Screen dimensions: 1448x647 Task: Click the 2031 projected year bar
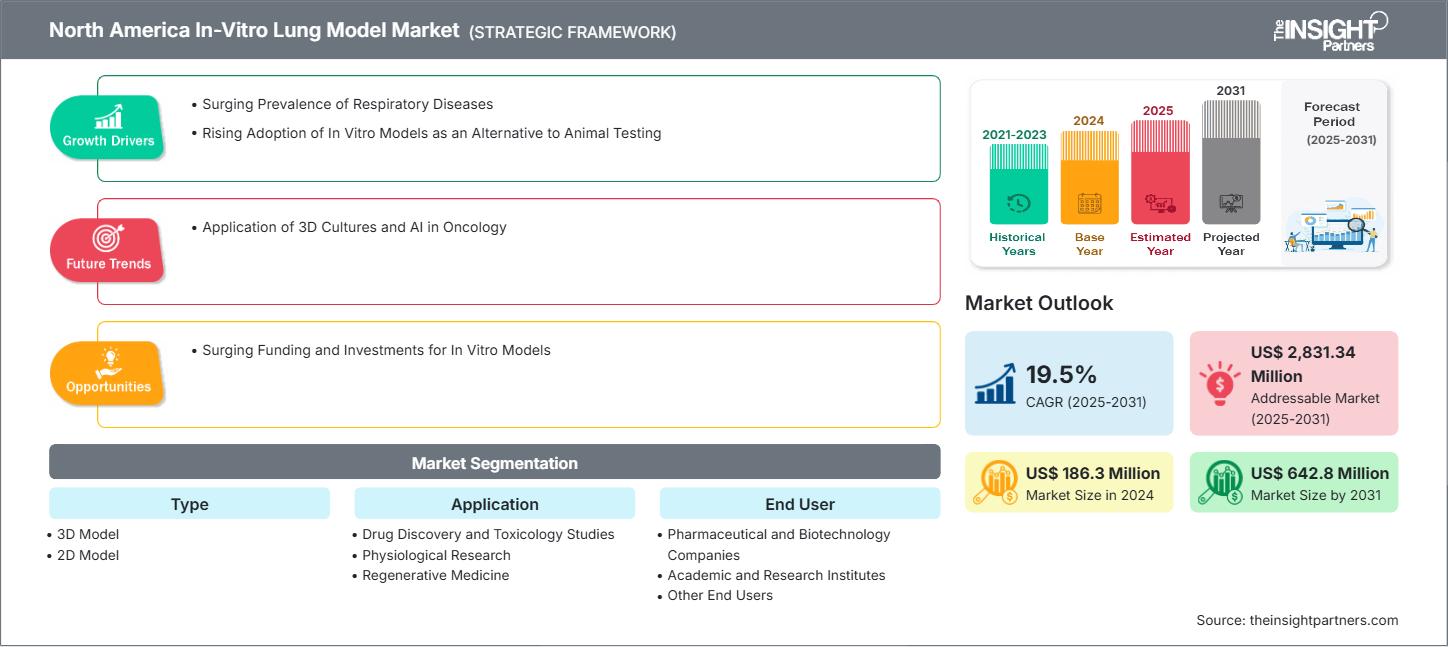coord(1231,162)
